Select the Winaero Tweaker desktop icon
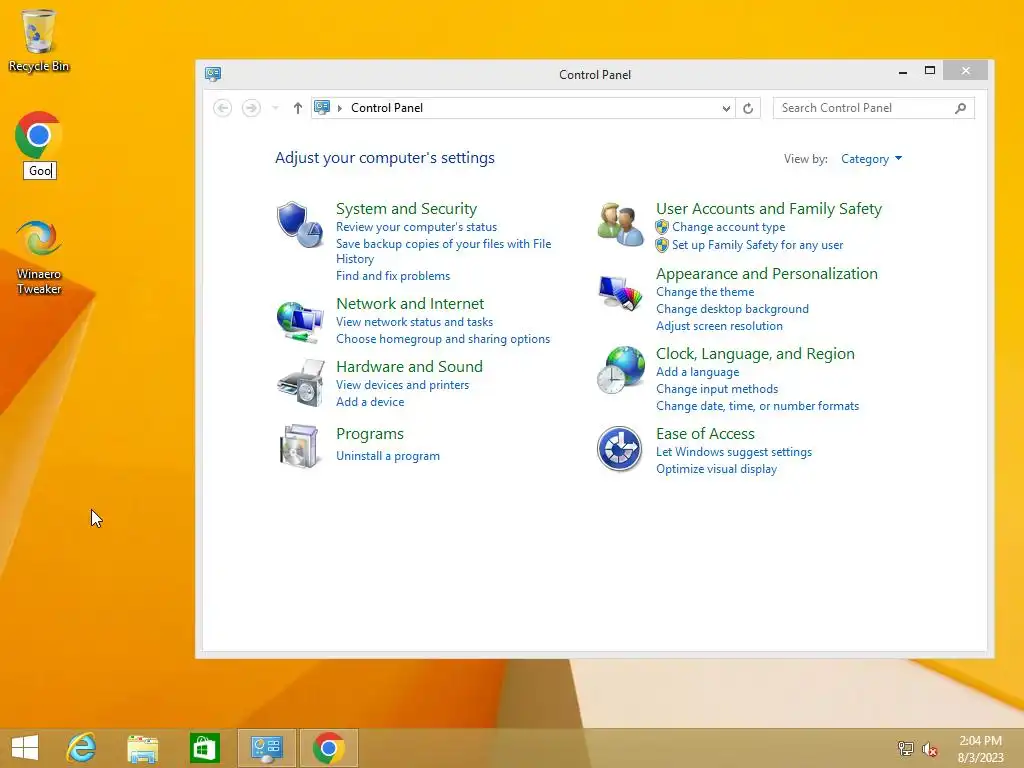 [39, 257]
